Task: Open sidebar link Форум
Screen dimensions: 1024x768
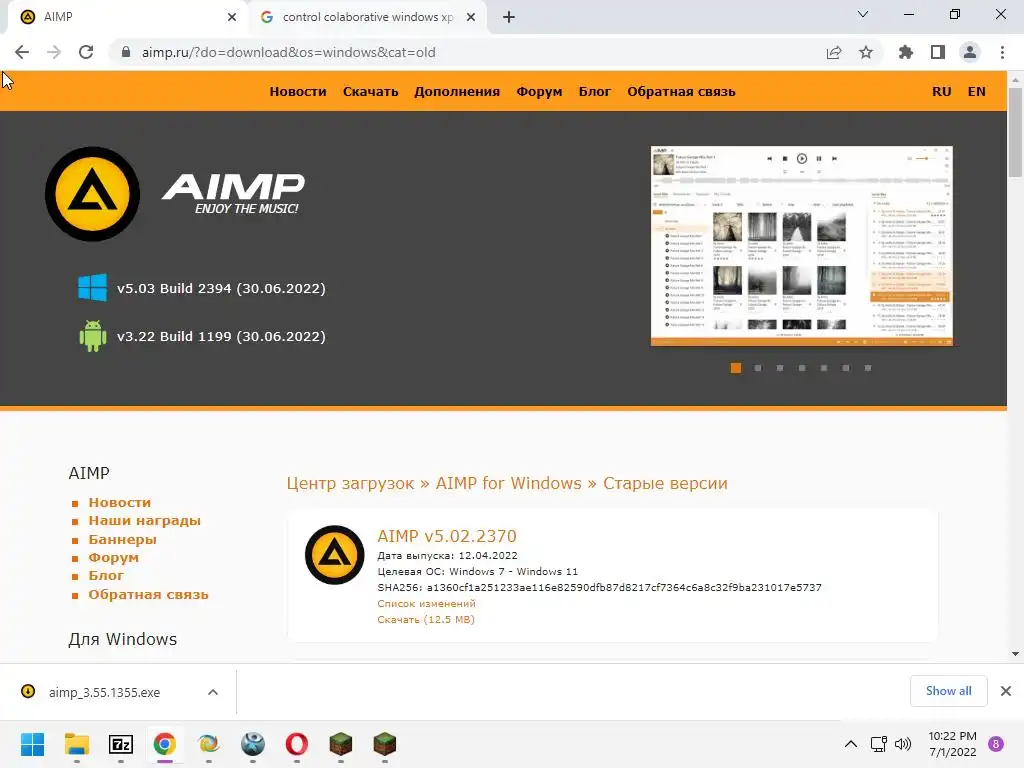Action: [x=114, y=557]
